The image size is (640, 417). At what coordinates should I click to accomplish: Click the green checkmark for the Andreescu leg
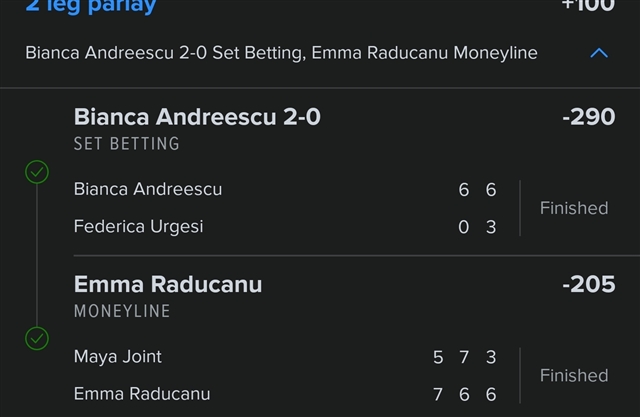[37, 172]
